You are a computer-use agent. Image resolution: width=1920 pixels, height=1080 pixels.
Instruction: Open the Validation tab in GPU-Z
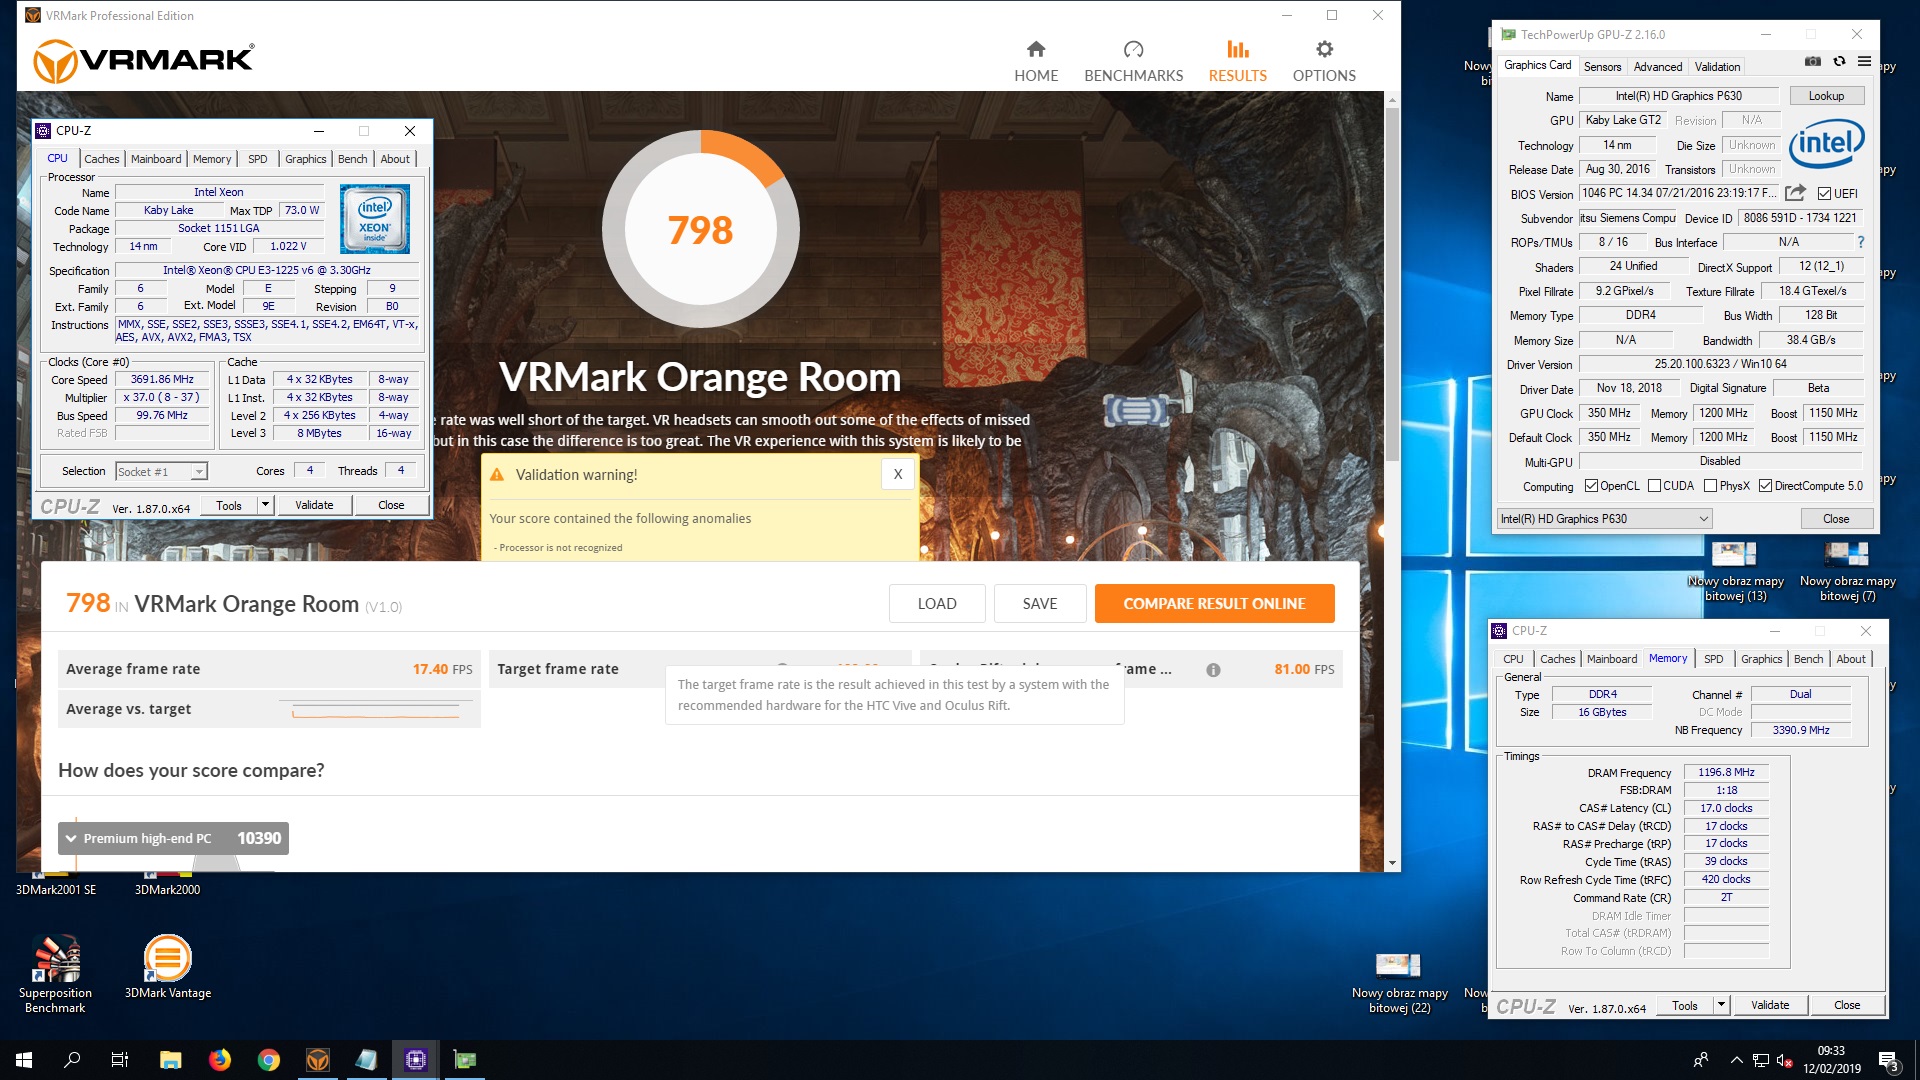pos(1717,66)
